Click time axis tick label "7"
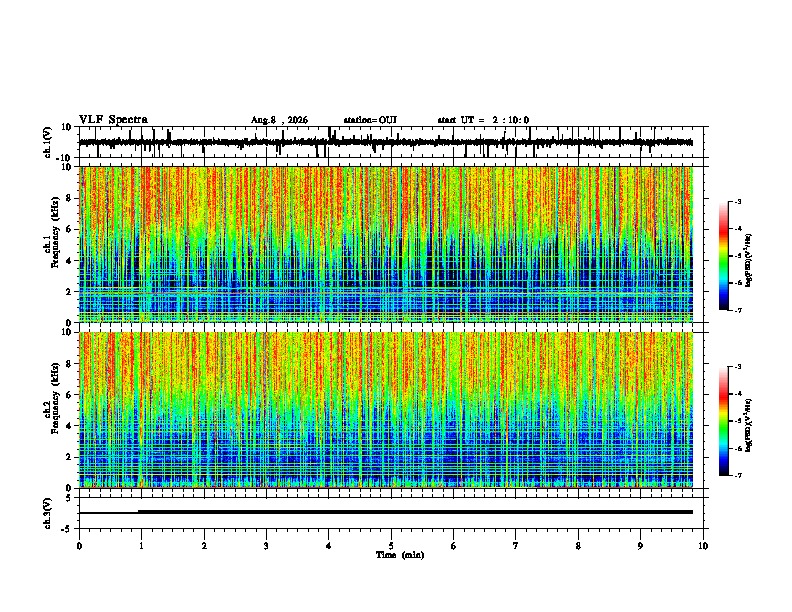The image size is (792, 612). click(516, 546)
